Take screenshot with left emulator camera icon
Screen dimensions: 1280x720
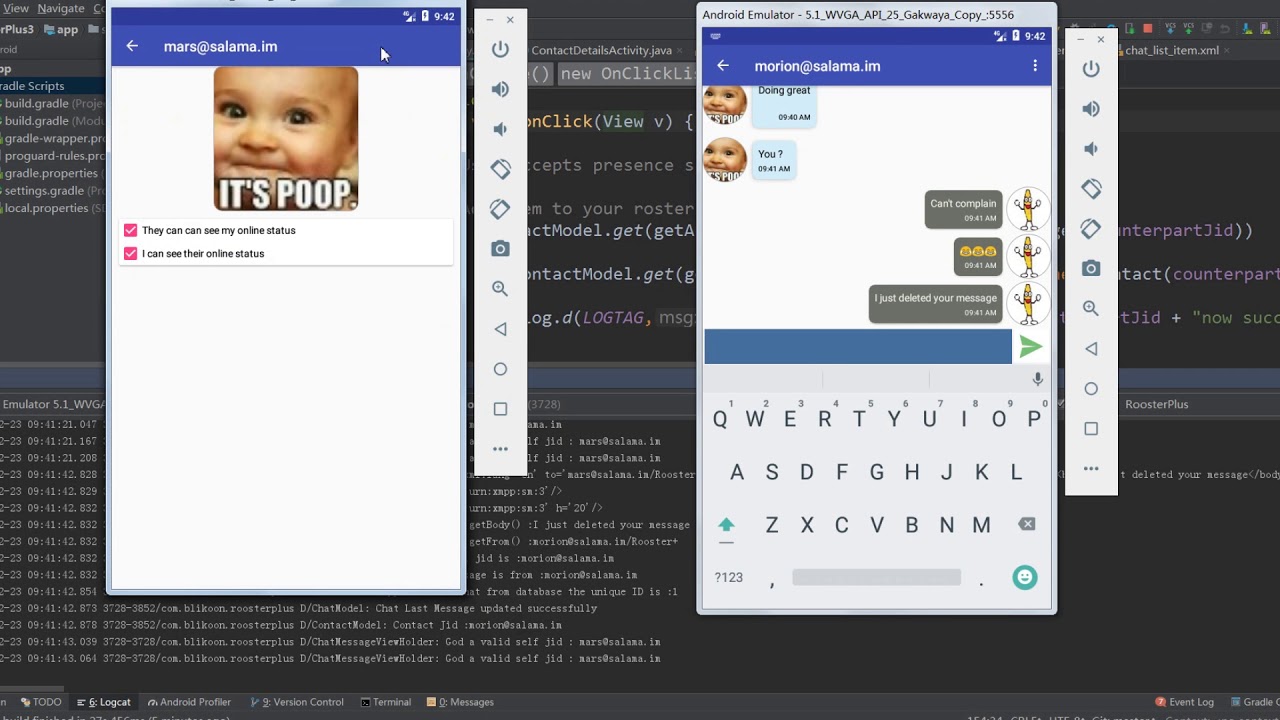[x=500, y=249]
